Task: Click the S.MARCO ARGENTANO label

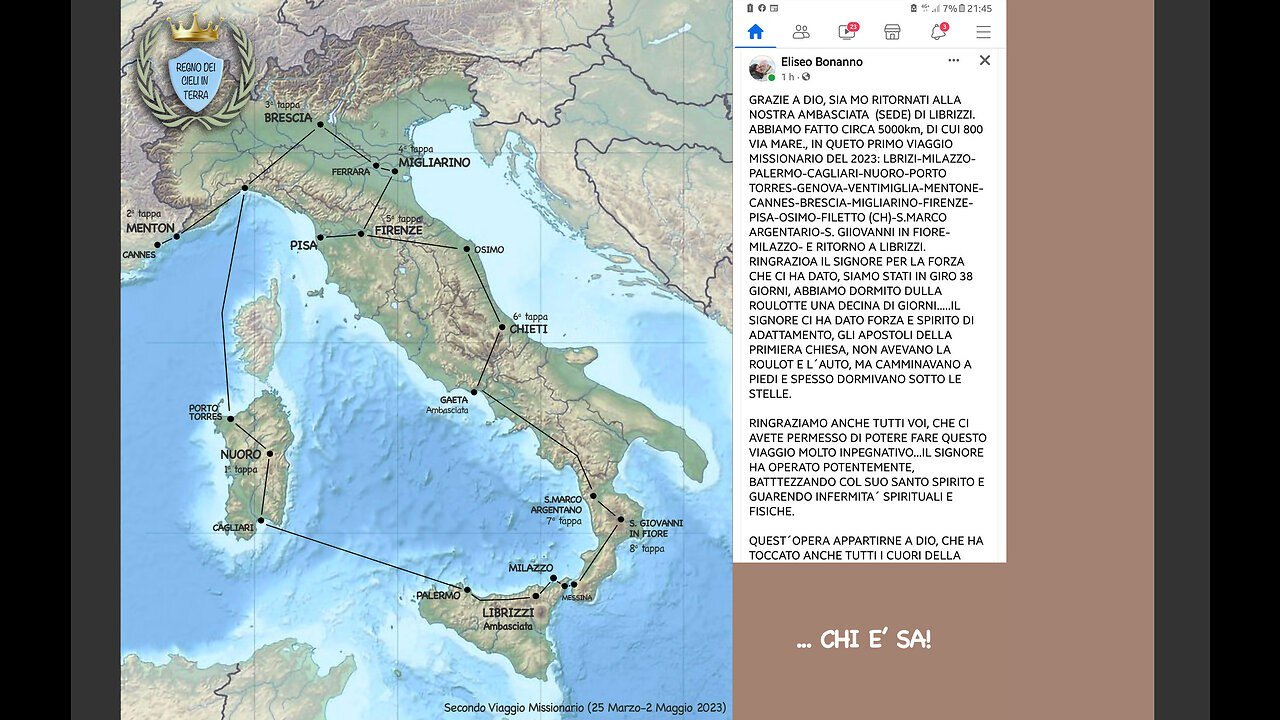Action: point(557,505)
